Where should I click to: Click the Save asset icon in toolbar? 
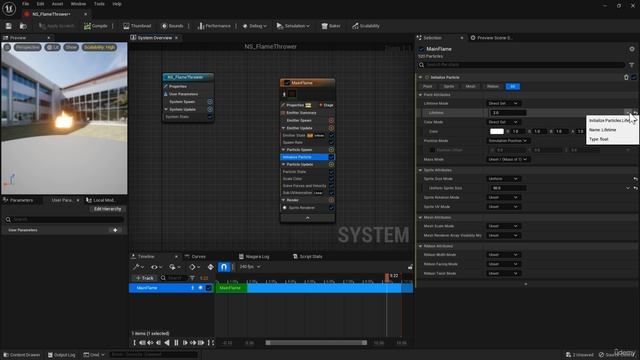coord(9,26)
